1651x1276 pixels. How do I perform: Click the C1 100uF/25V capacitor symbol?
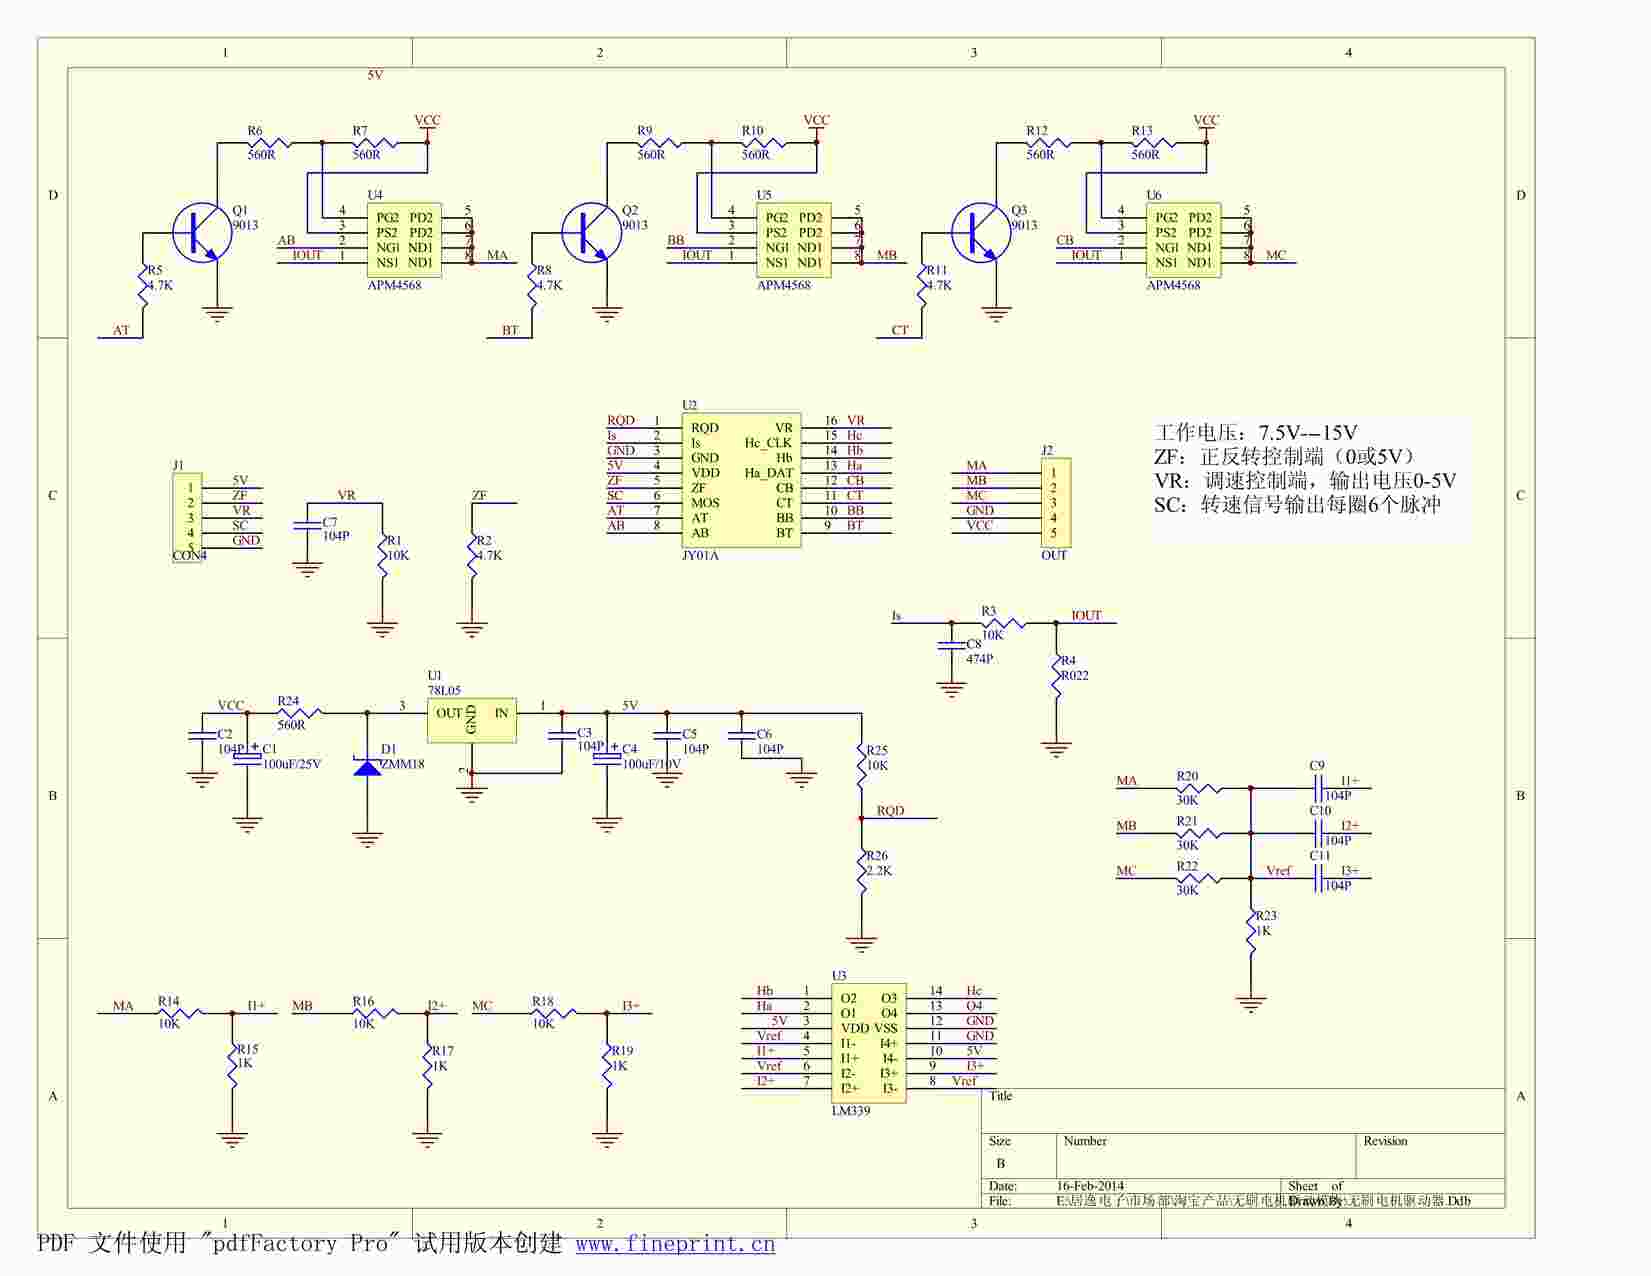(x=247, y=756)
